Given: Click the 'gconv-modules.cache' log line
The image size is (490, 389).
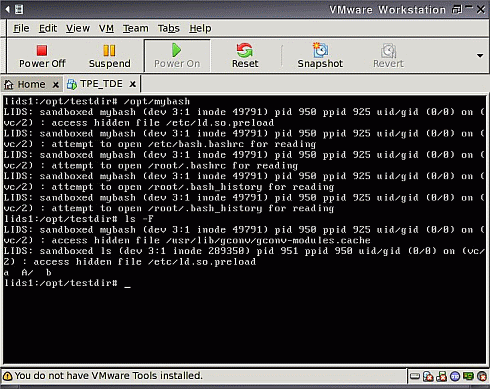Looking at the screenshot, I should tap(187, 240).
